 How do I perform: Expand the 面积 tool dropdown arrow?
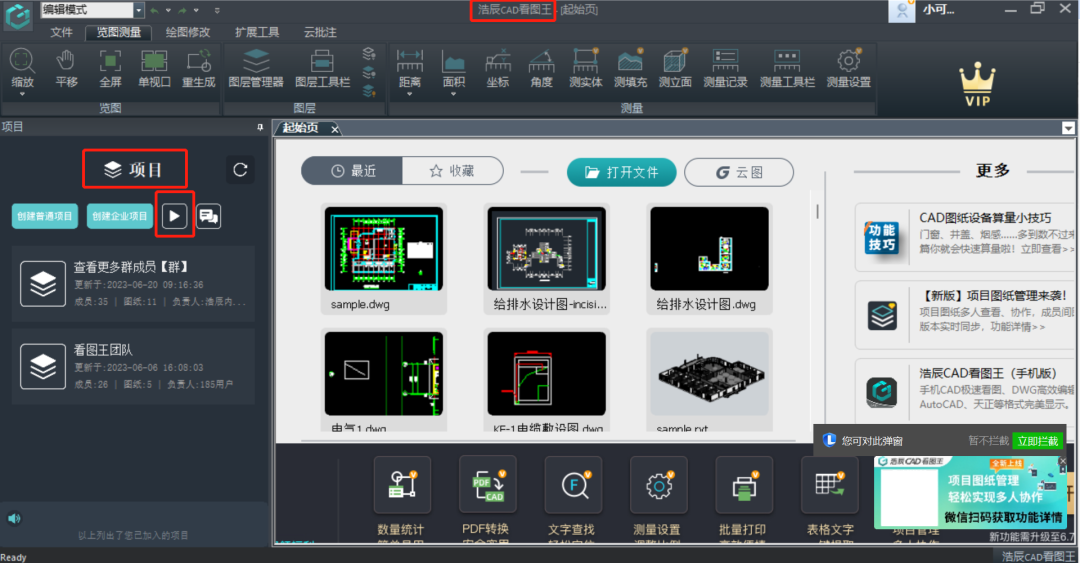[x=453, y=94]
